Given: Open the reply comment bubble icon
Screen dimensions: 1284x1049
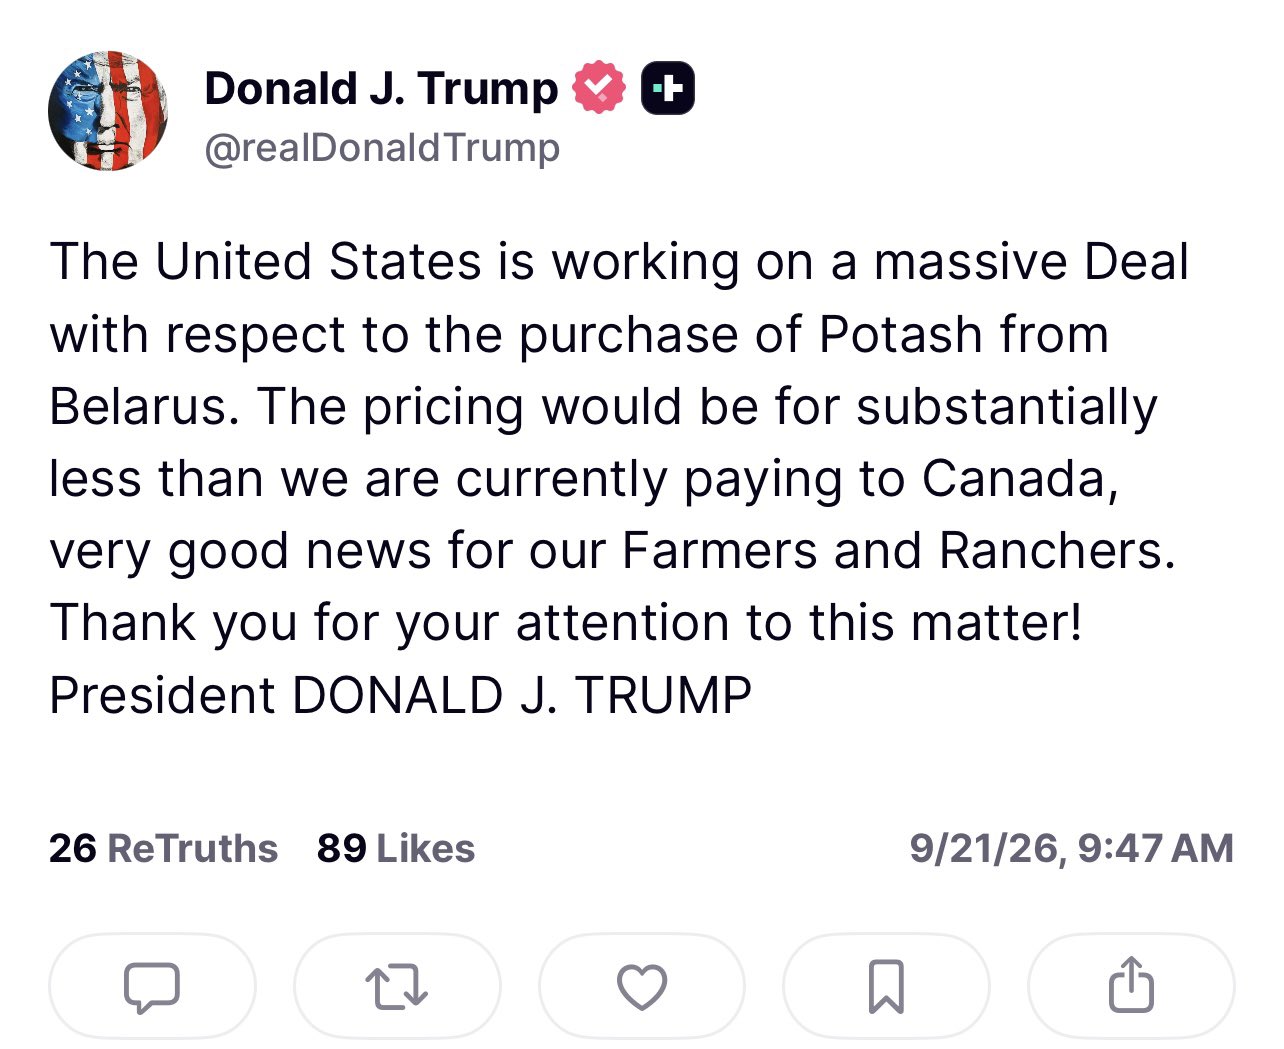Looking at the screenshot, I should [152, 987].
